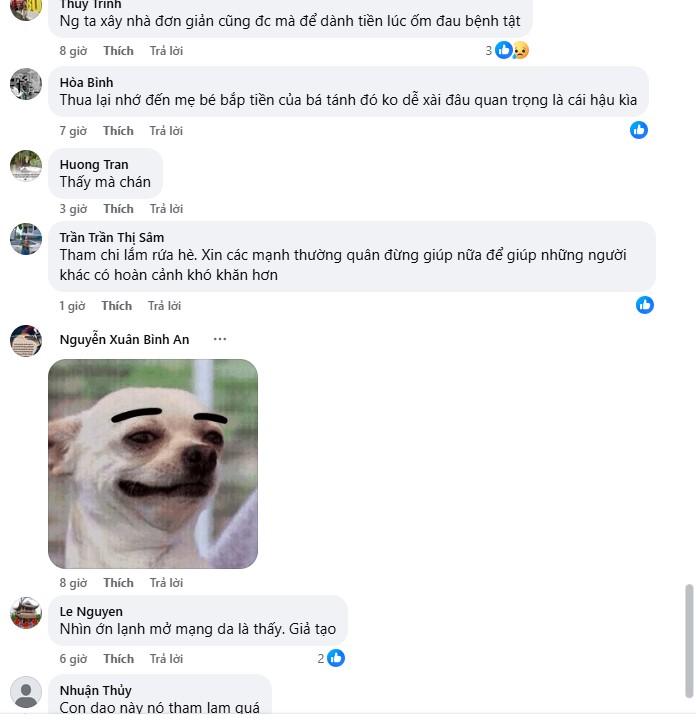
Task: Click the vertical page scrollbar thumb
Action: [x=689, y=641]
